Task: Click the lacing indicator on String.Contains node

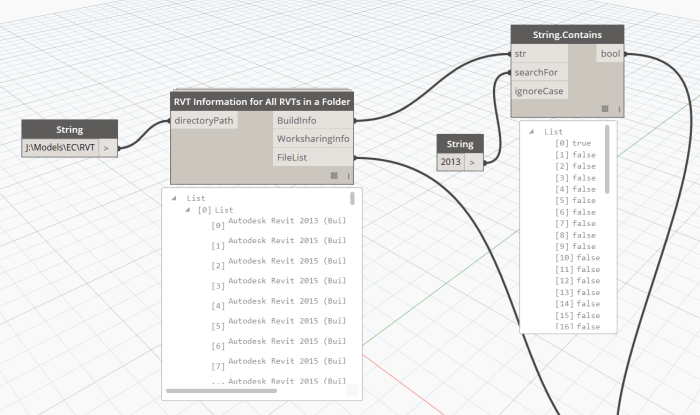Action: coord(618,110)
